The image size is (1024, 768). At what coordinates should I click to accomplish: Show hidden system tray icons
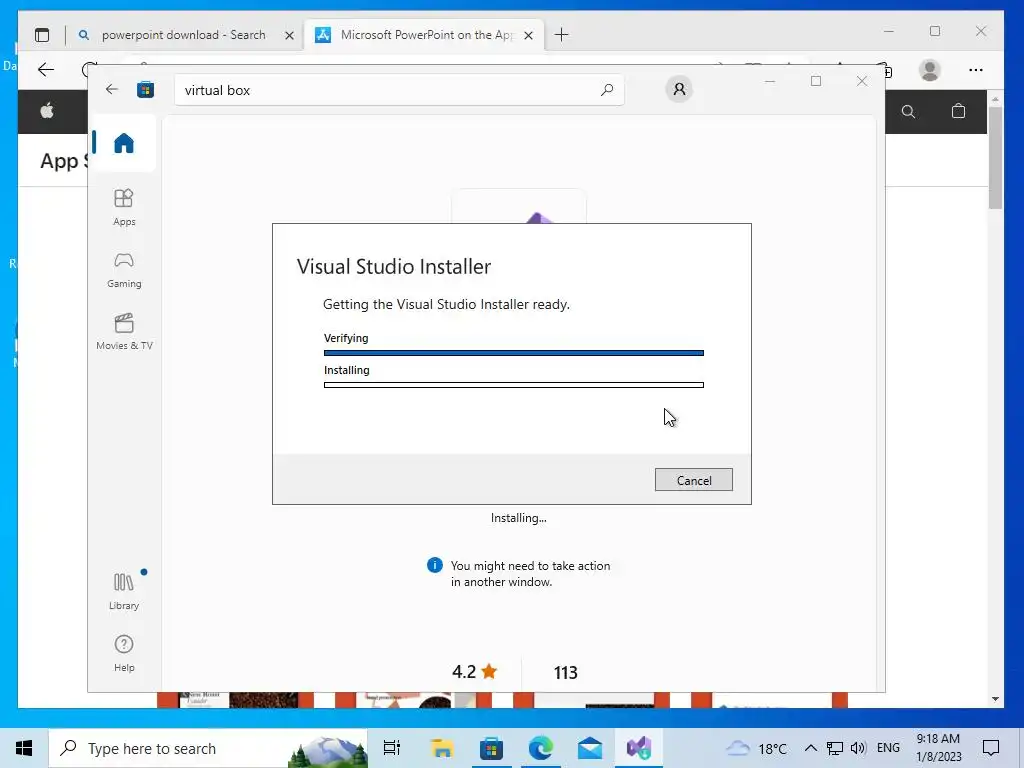tap(810, 748)
